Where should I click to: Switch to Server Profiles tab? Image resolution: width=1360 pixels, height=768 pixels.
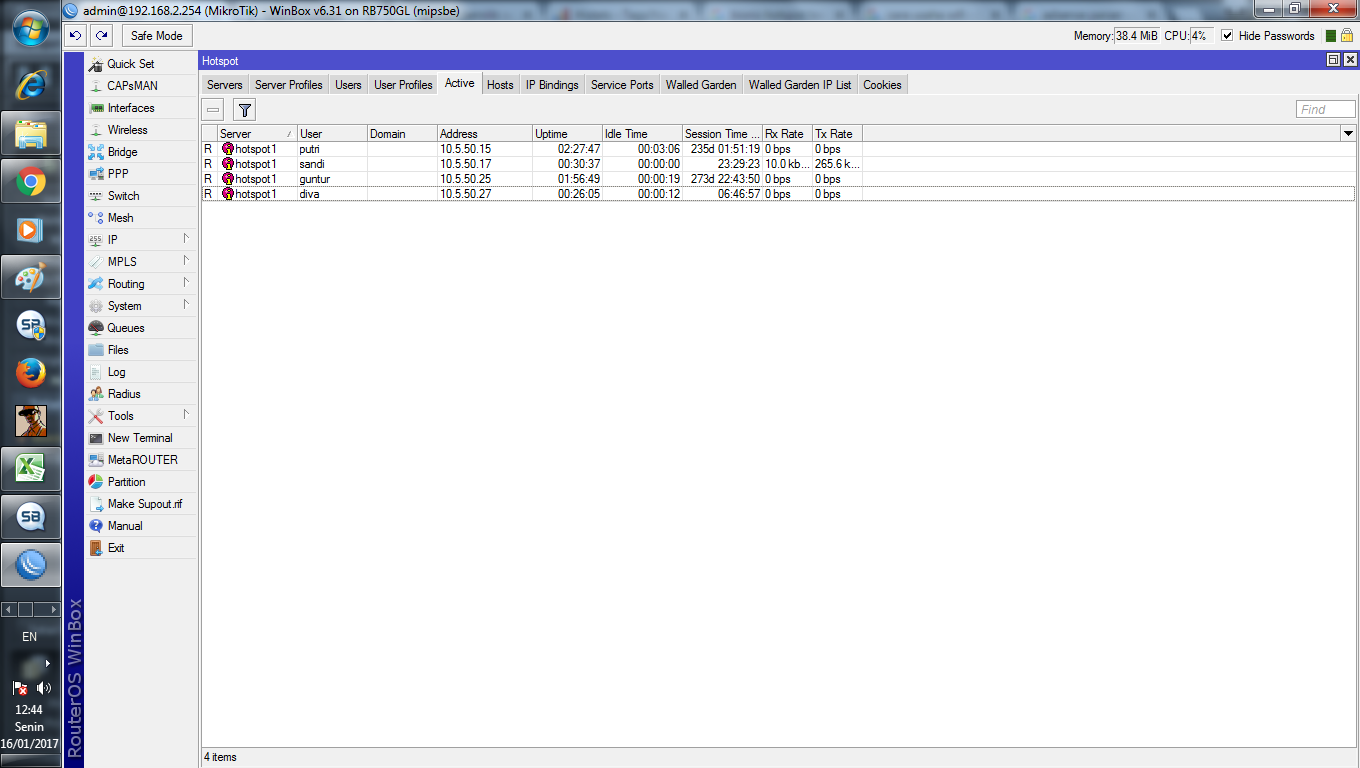coord(289,85)
